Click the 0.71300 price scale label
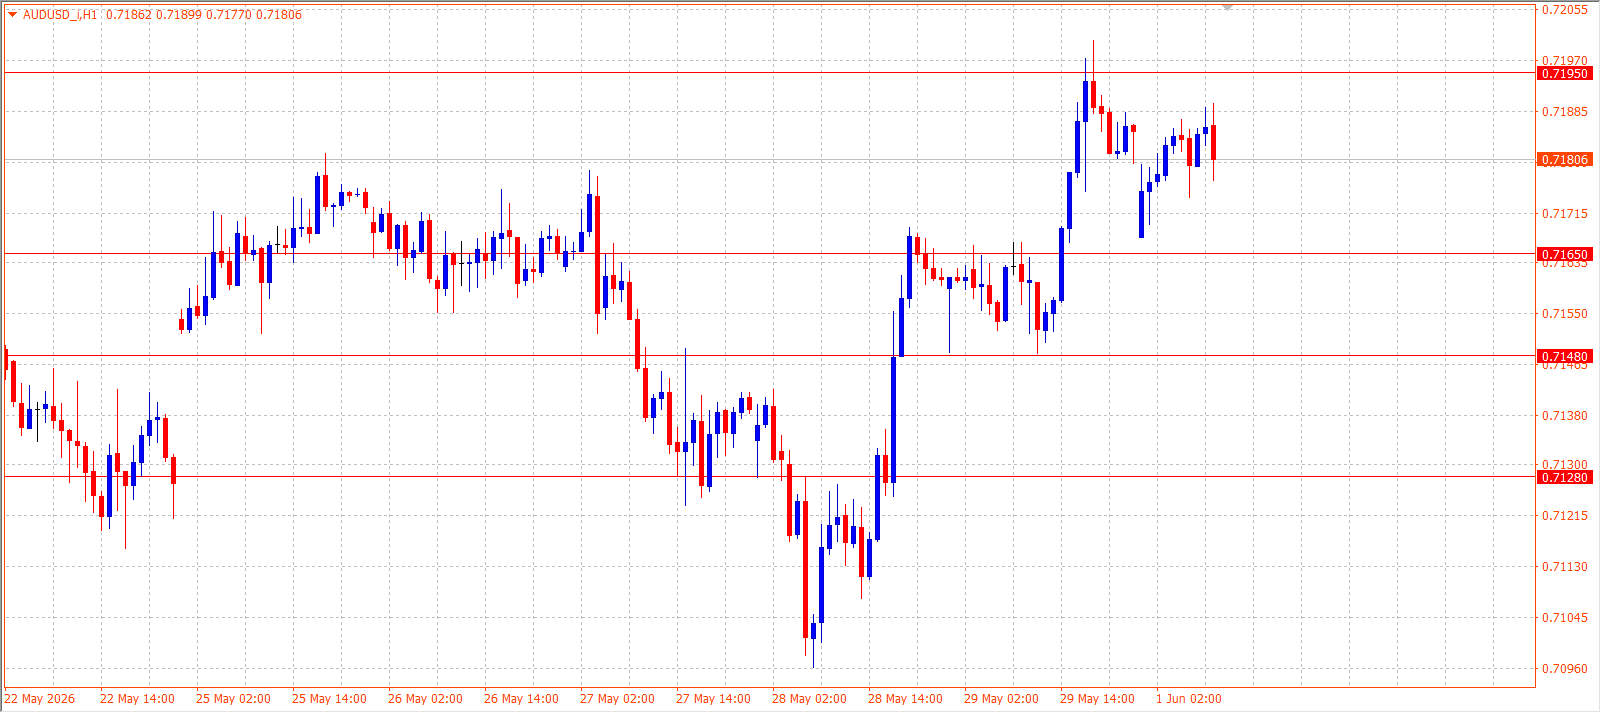The image size is (1601, 713). pyautogui.click(x=1565, y=465)
